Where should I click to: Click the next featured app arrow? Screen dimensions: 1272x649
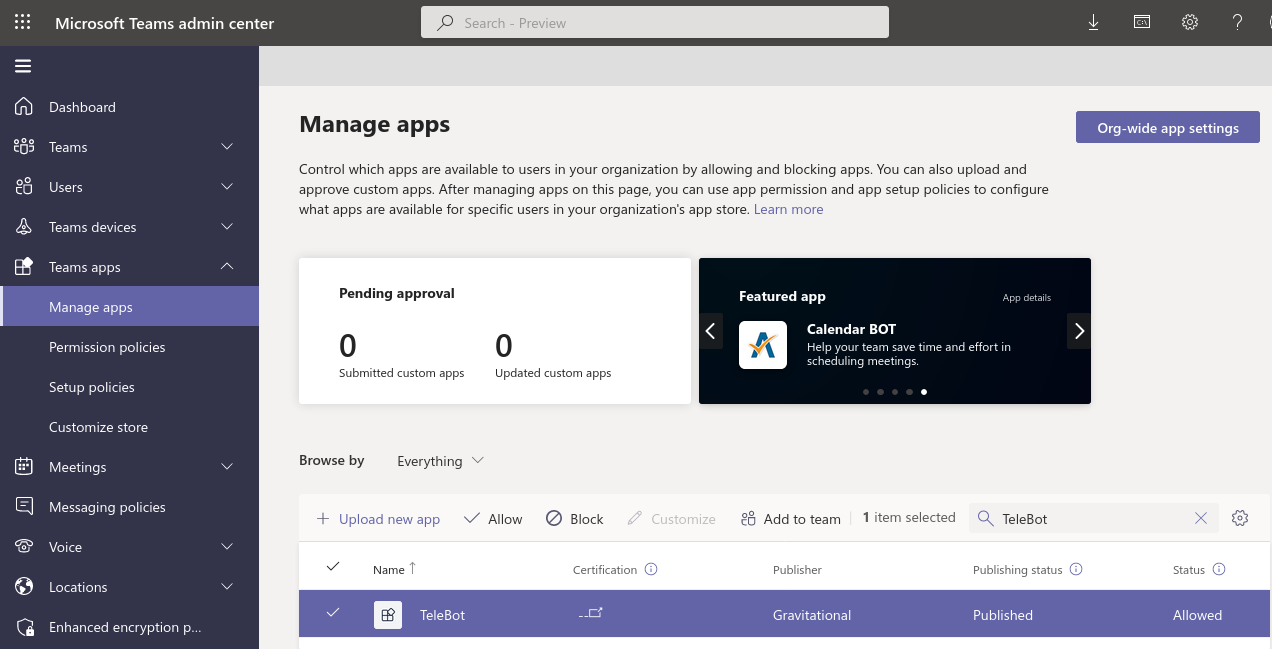click(x=1078, y=331)
